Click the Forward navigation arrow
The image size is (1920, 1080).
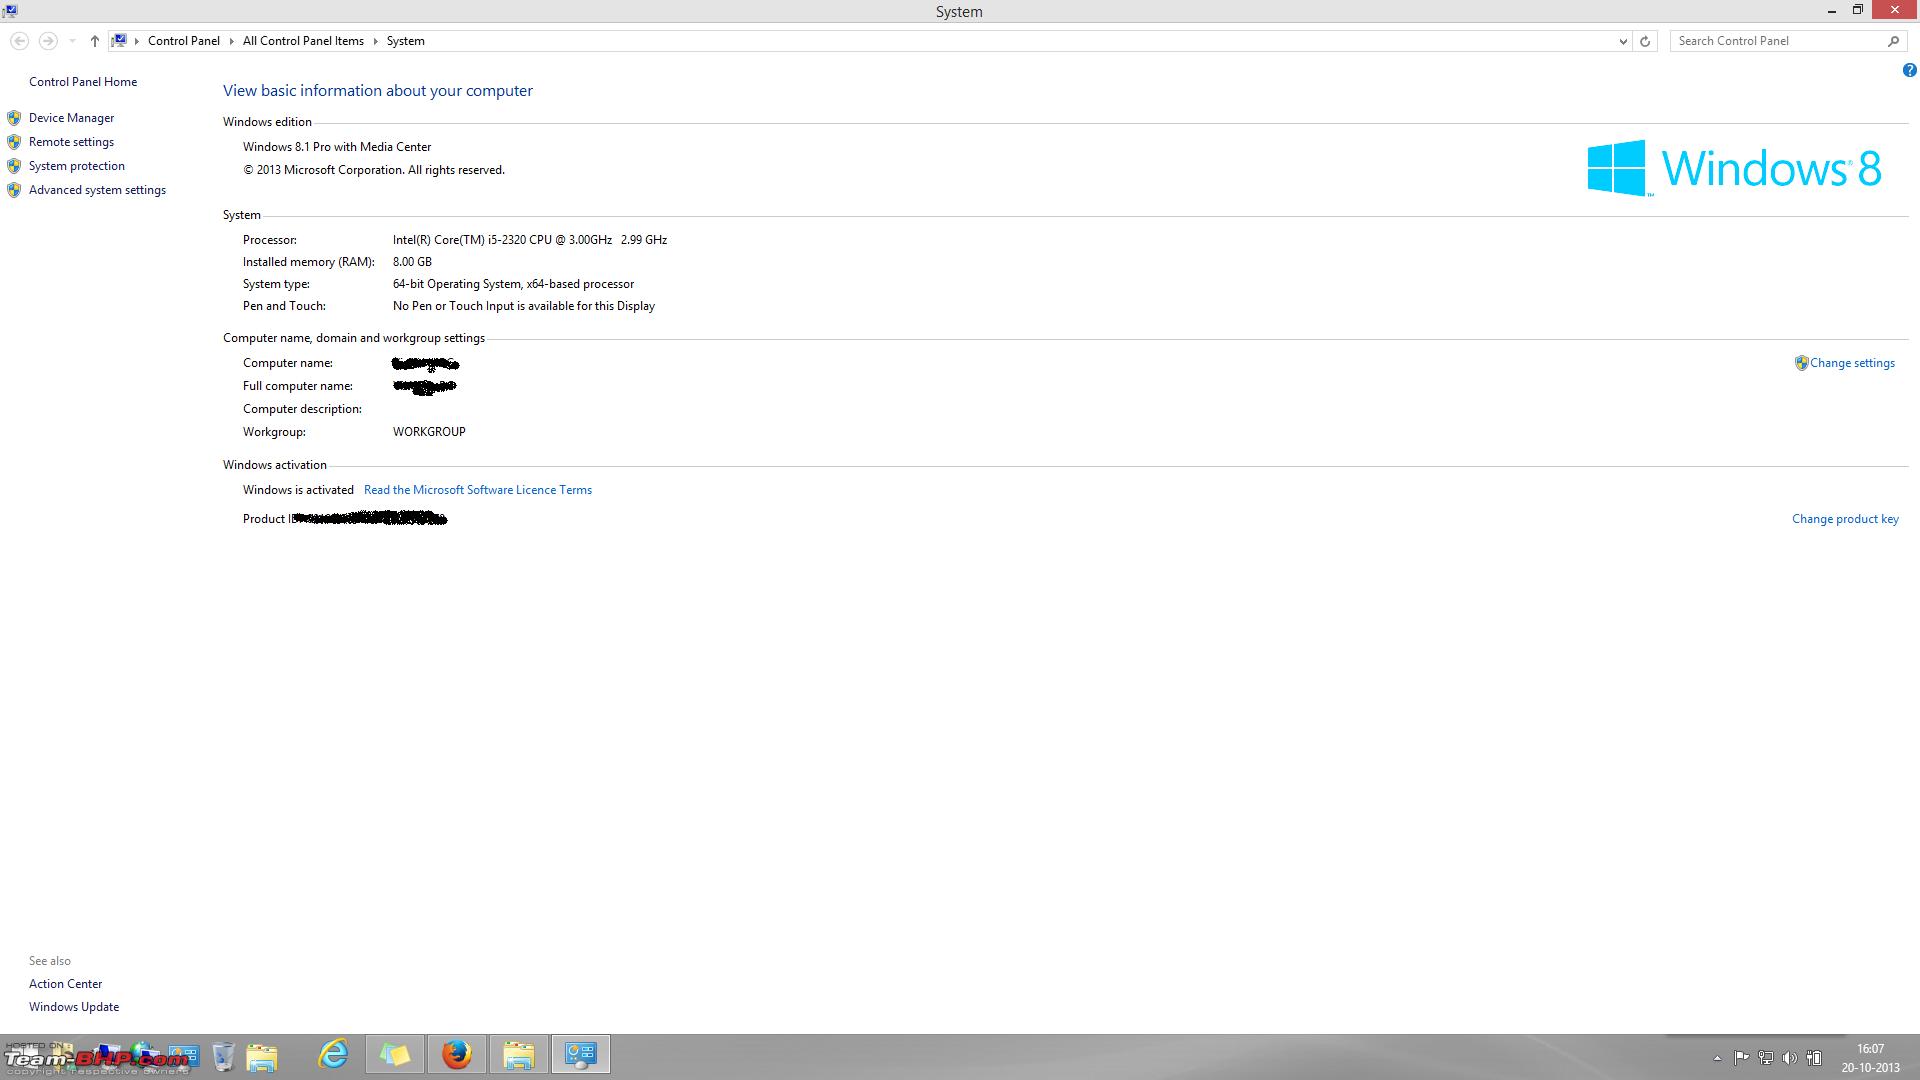pyautogui.click(x=47, y=41)
